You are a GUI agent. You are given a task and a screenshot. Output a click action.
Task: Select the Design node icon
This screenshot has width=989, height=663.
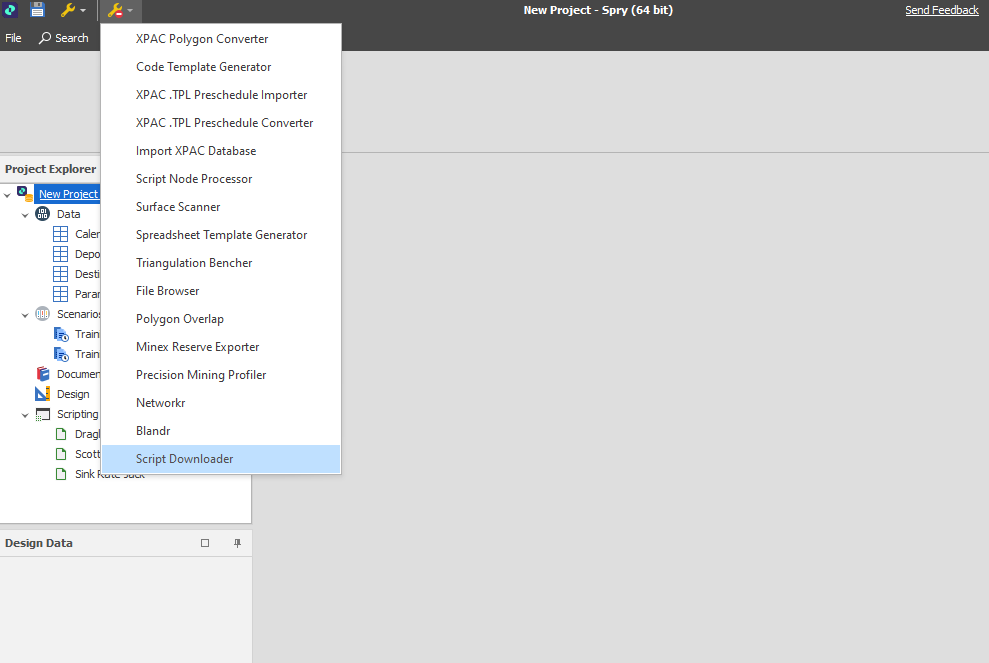(x=42, y=393)
